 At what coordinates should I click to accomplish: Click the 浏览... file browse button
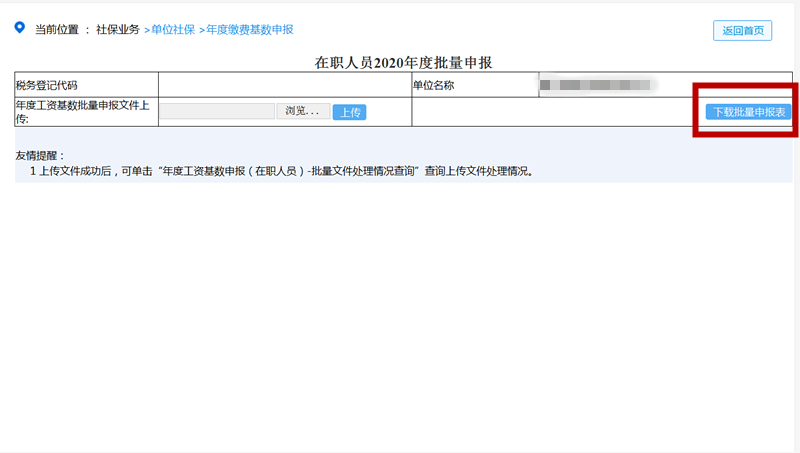tap(303, 111)
